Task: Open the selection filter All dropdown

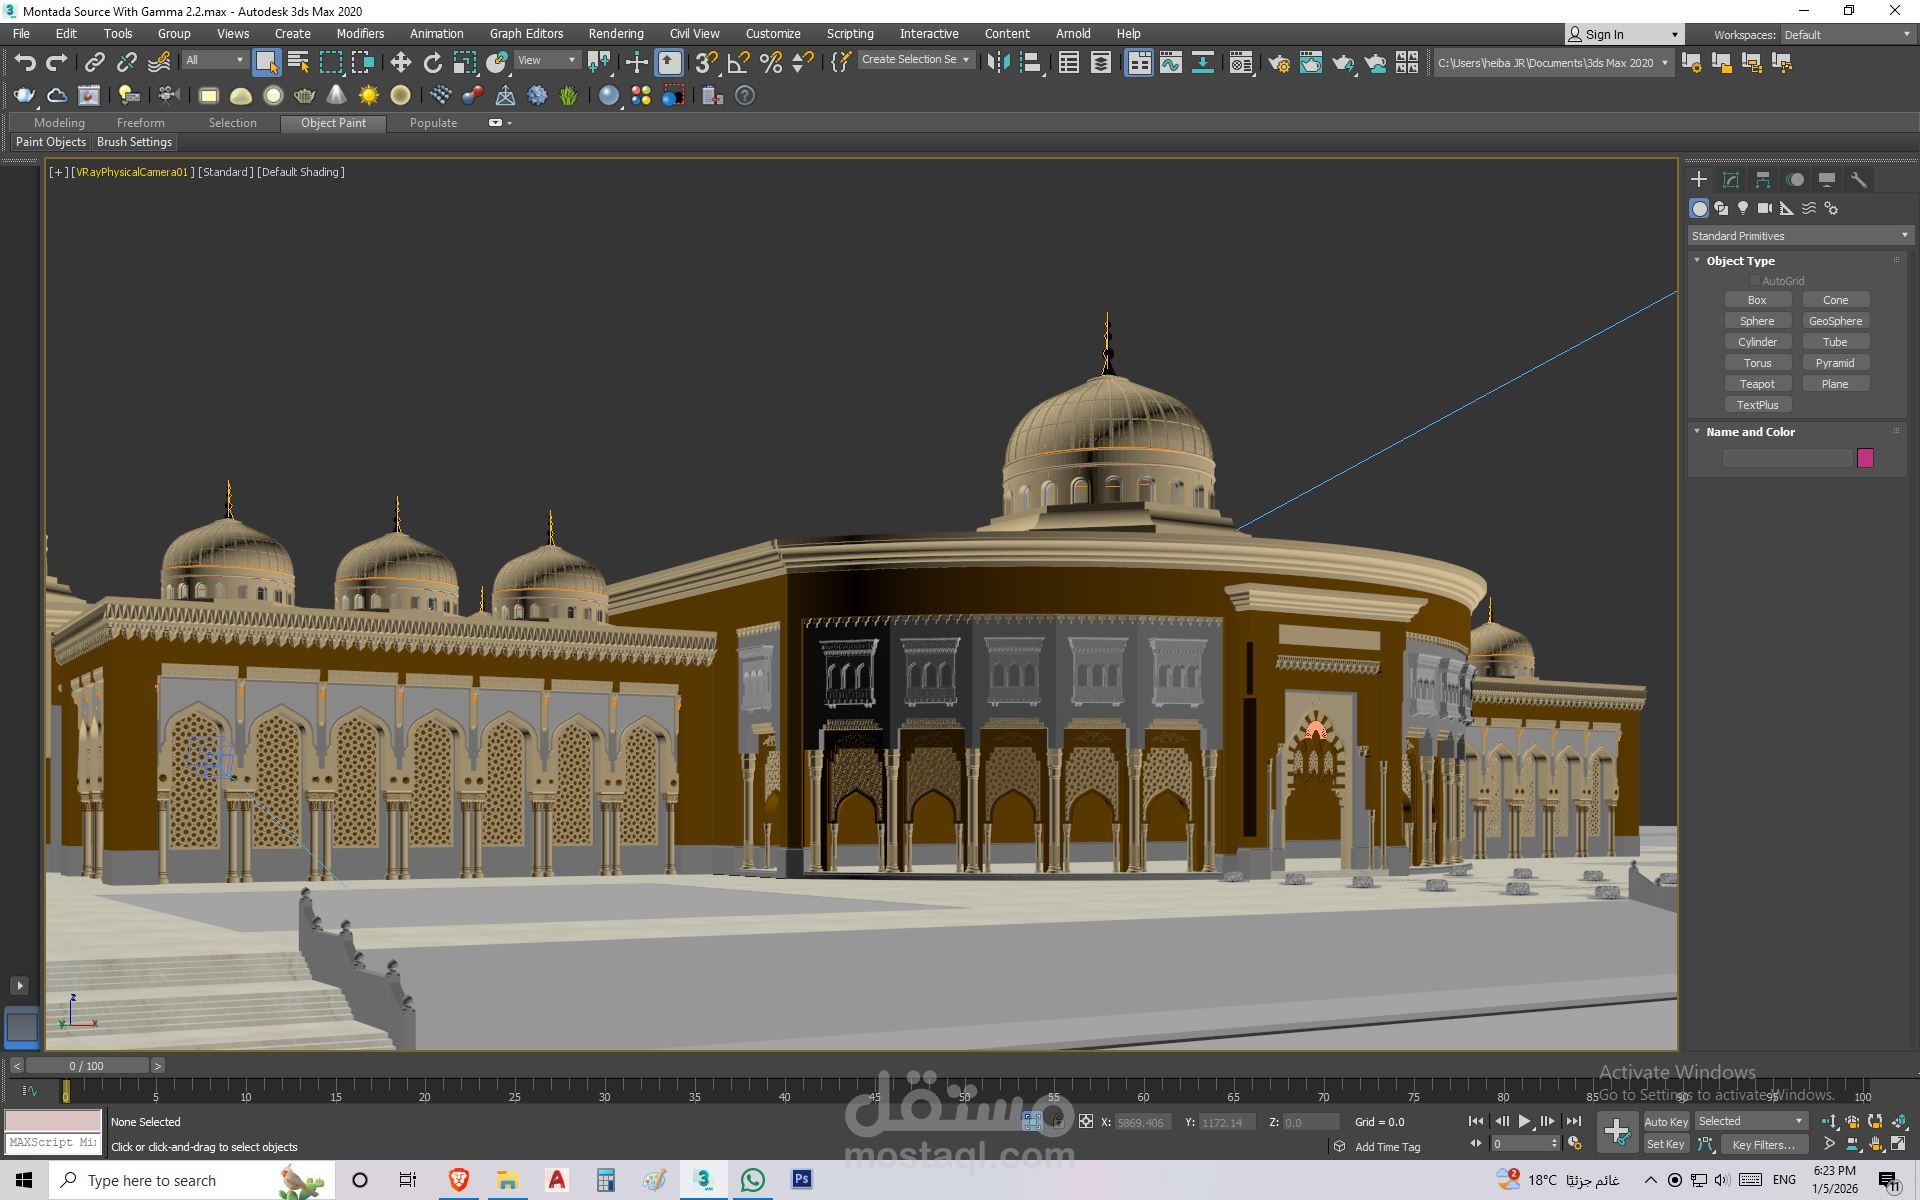Action: [214, 60]
